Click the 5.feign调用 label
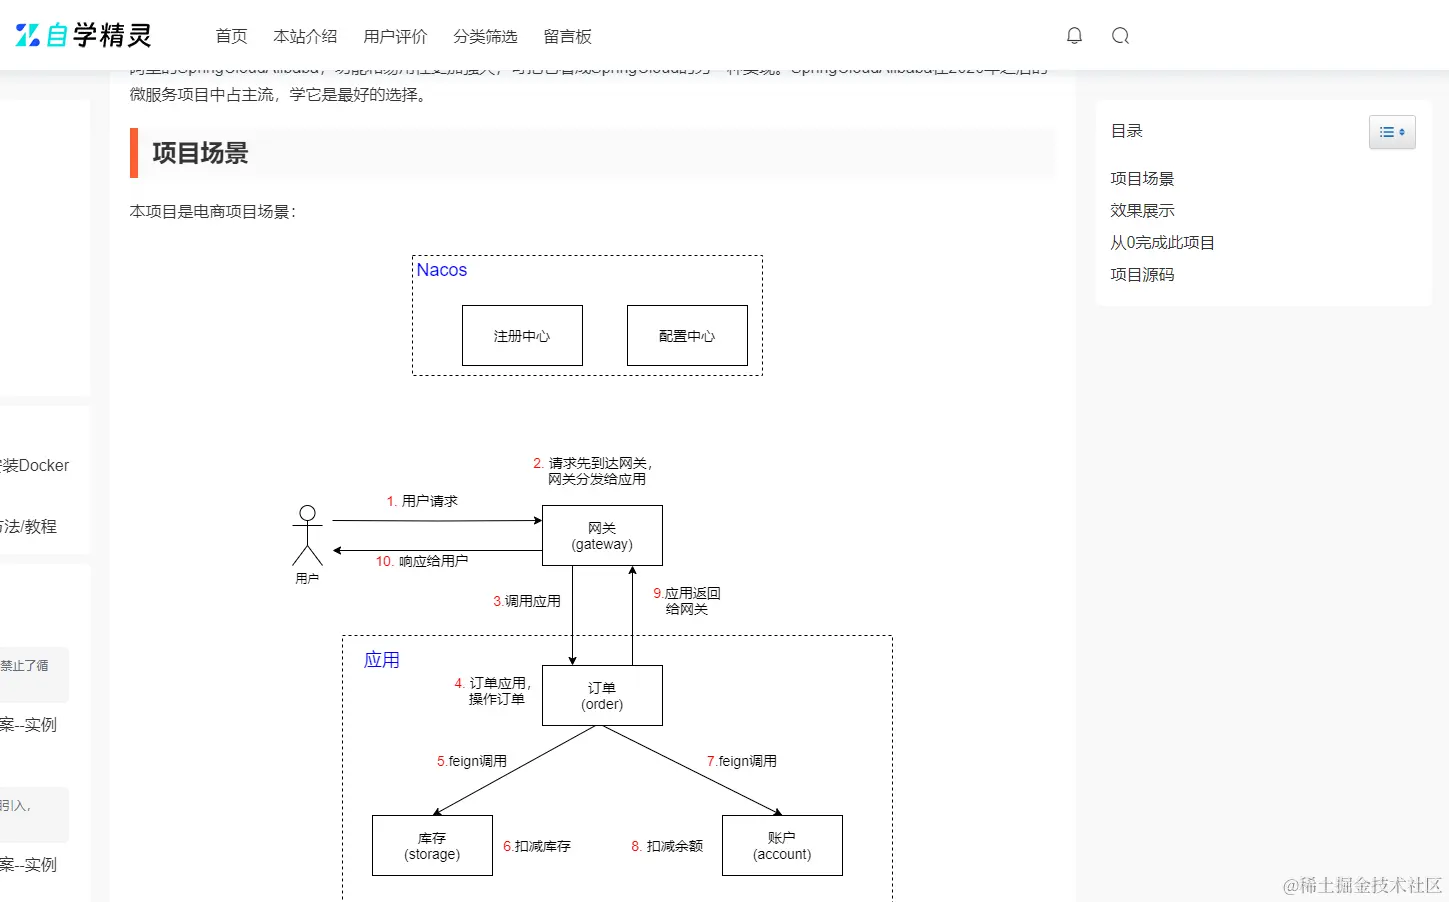The width and height of the screenshot is (1449, 902). [x=472, y=761]
